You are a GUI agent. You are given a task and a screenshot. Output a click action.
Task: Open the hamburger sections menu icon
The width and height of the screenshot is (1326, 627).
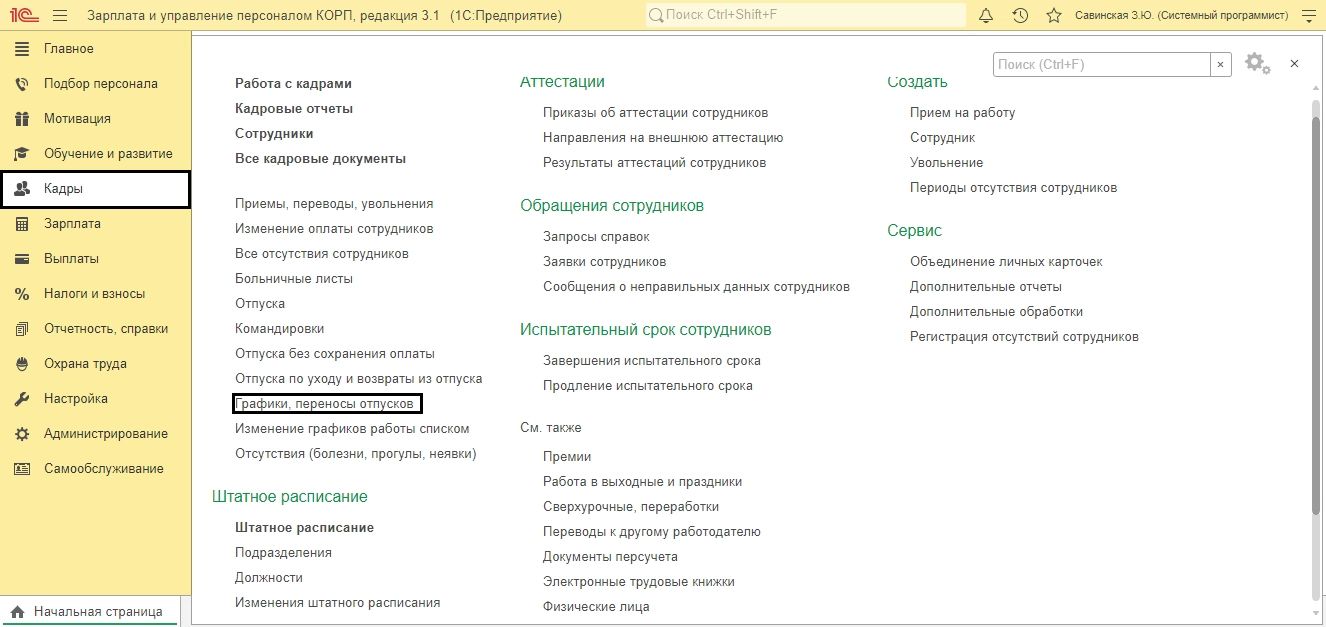(60, 16)
